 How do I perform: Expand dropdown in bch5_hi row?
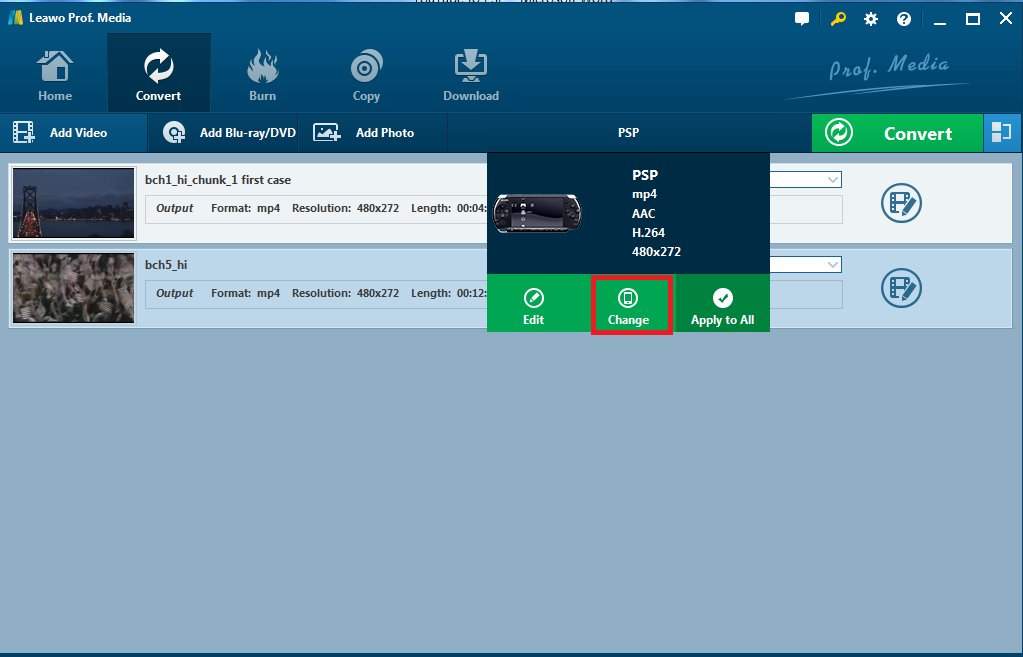click(x=832, y=265)
